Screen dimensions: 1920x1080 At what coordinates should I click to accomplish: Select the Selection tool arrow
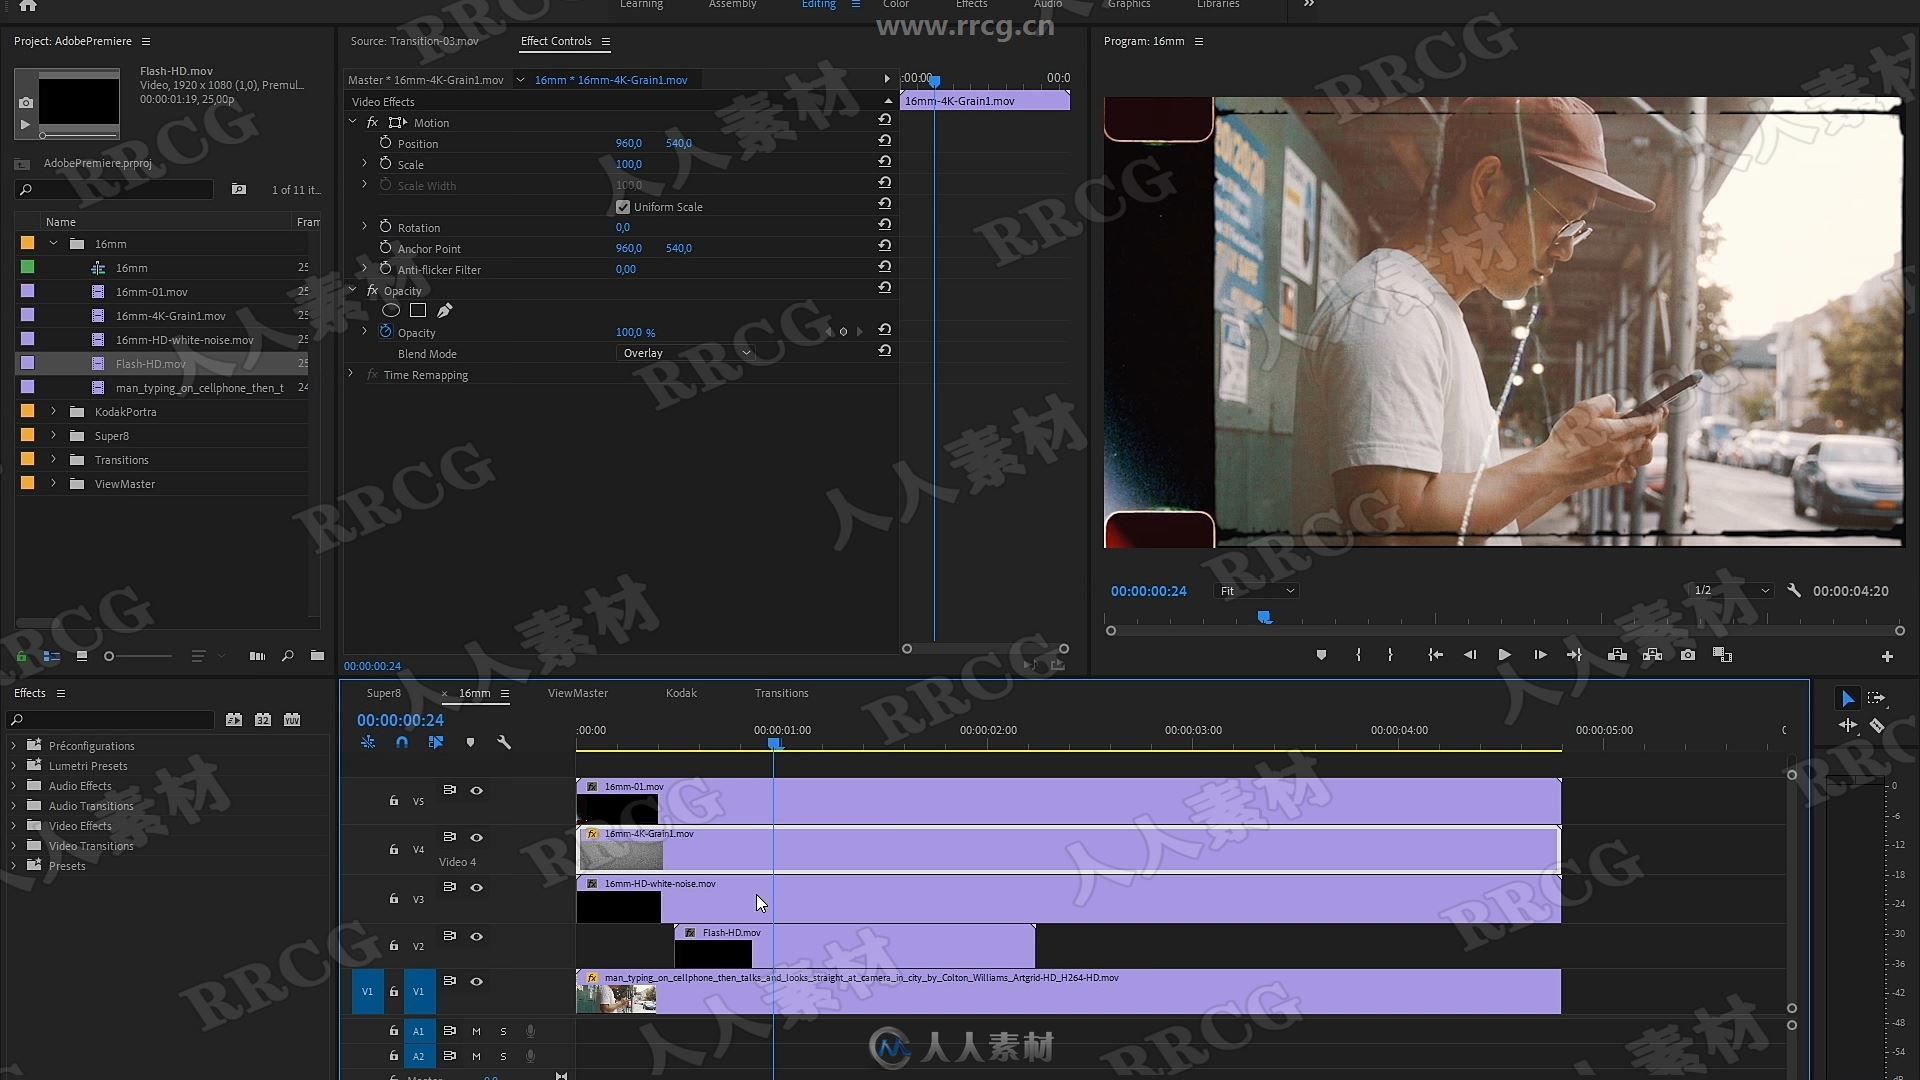pyautogui.click(x=1847, y=699)
